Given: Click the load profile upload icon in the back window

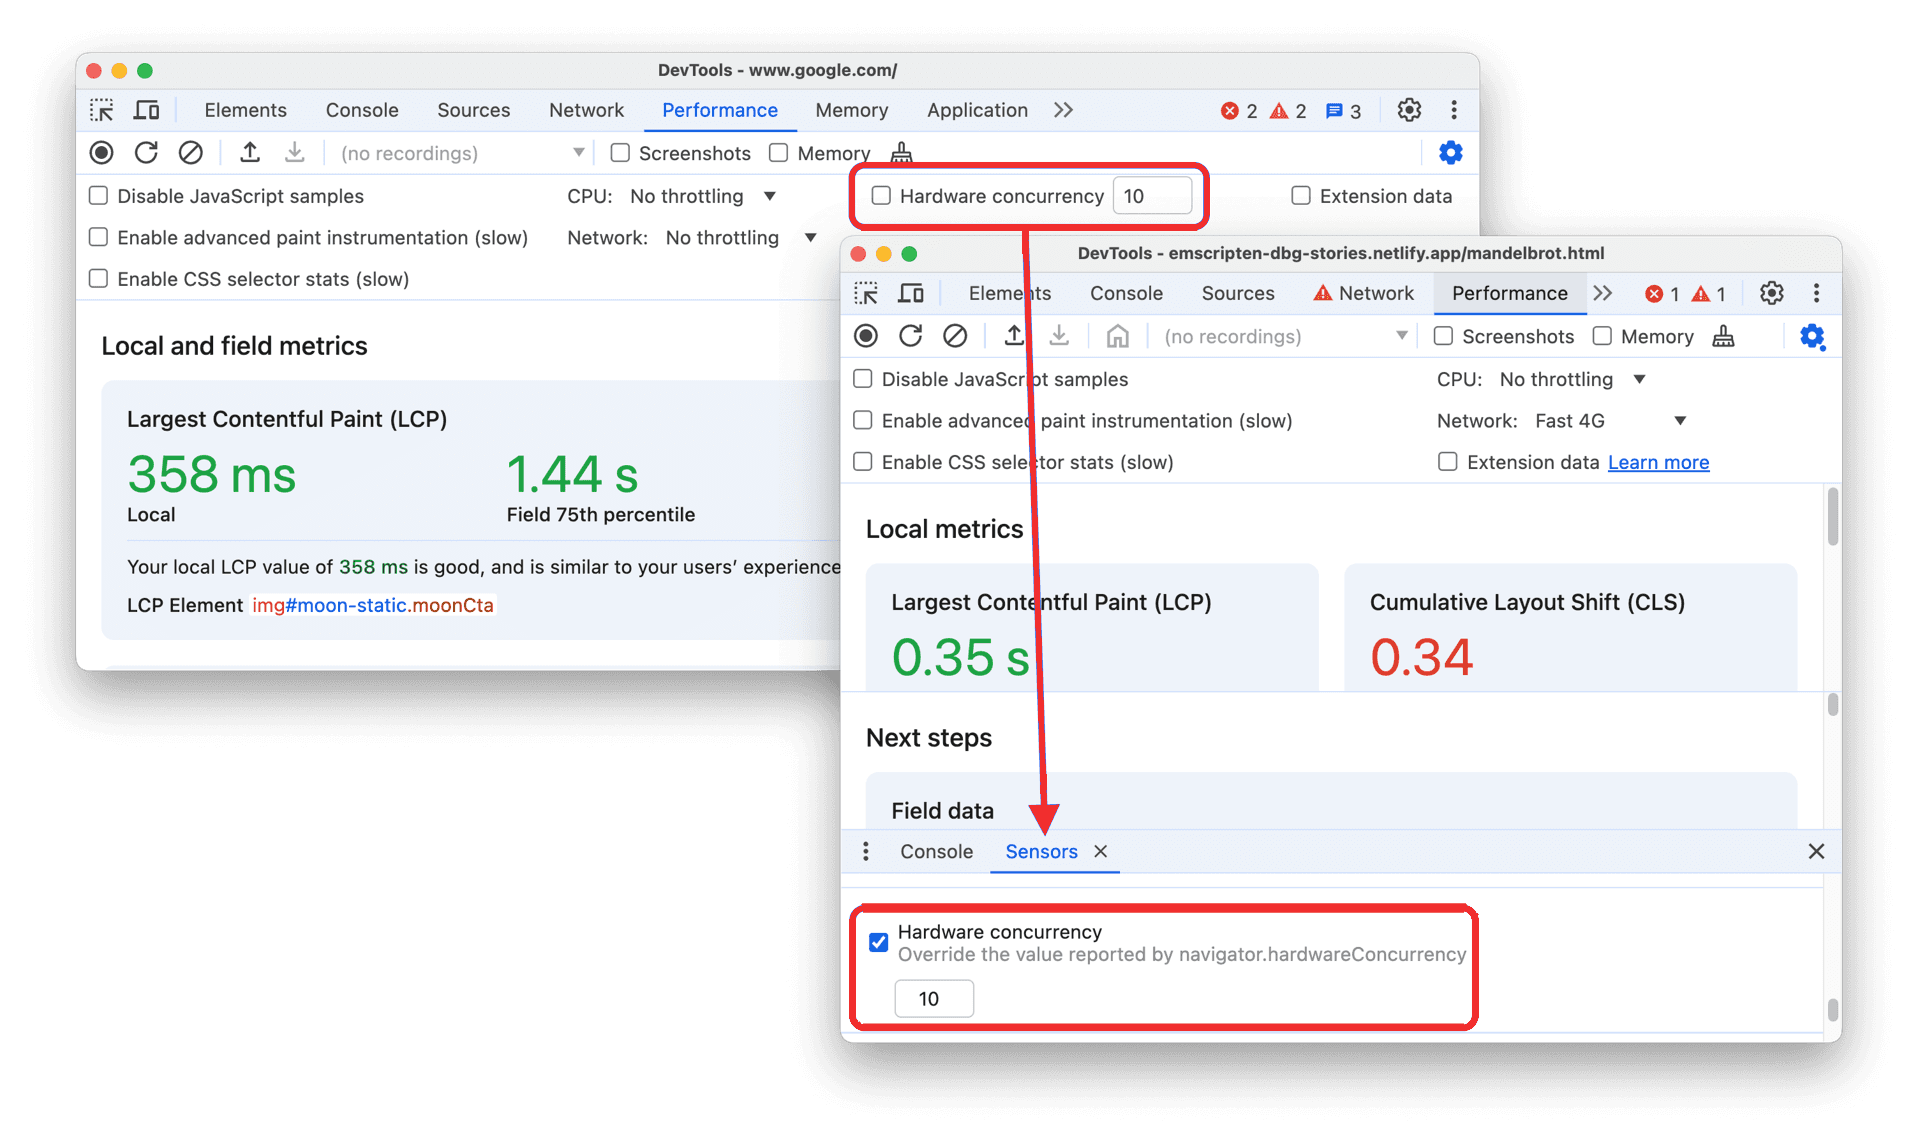Looking at the screenshot, I should point(250,153).
